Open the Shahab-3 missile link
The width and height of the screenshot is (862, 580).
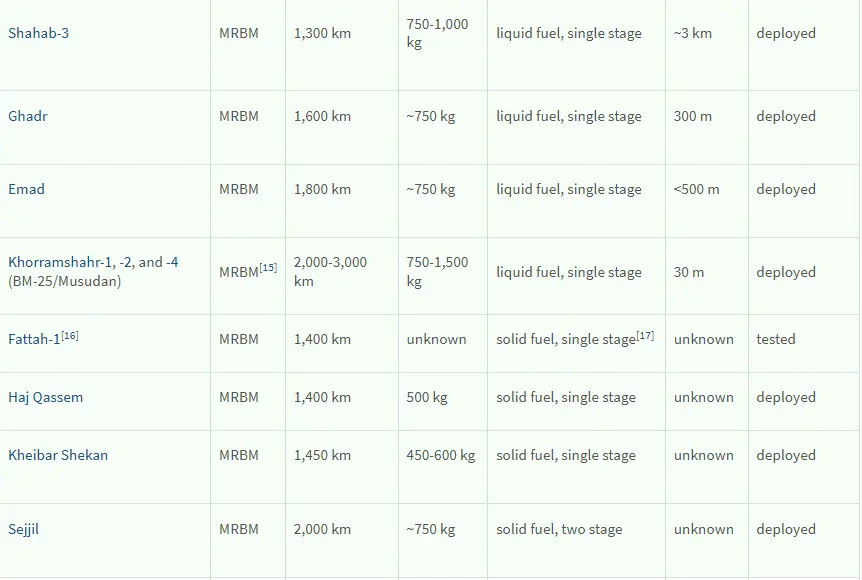click(x=38, y=33)
